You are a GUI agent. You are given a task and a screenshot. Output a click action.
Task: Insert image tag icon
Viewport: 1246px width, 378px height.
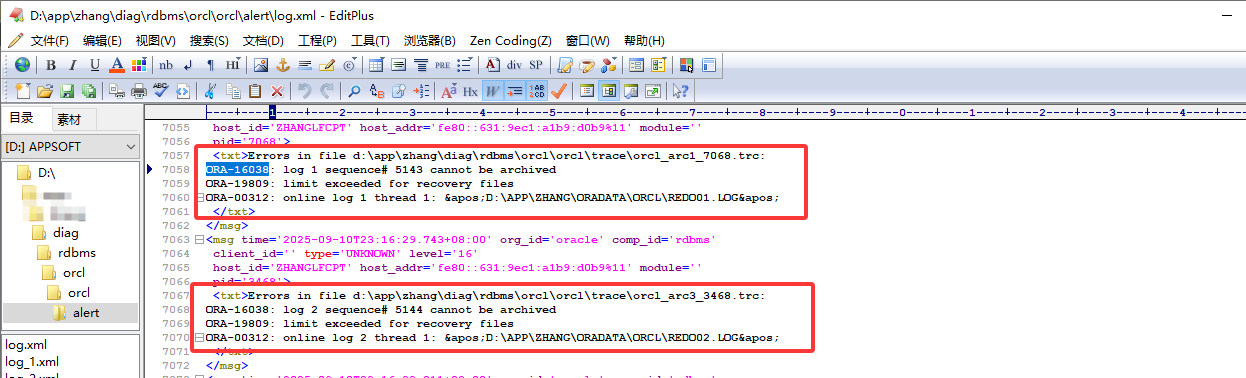pos(260,65)
